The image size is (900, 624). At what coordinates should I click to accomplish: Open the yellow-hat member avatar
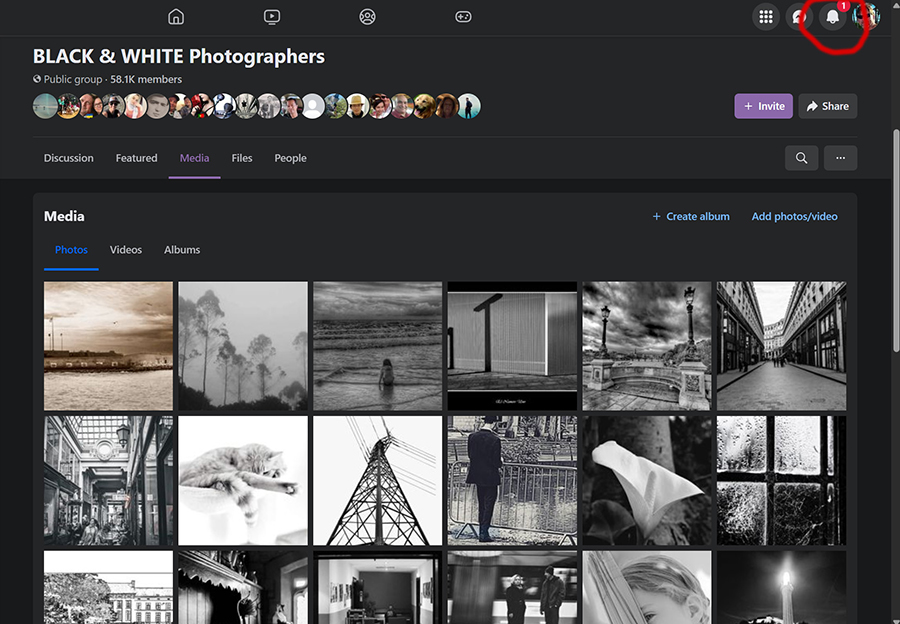point(357,106)
